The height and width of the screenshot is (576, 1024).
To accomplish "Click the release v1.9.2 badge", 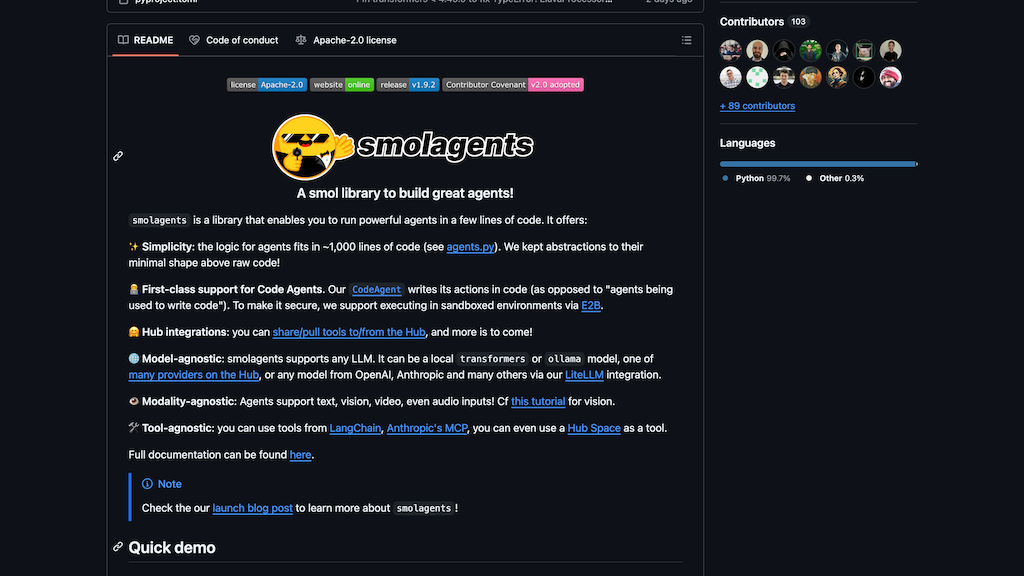I will coord(408,85).
